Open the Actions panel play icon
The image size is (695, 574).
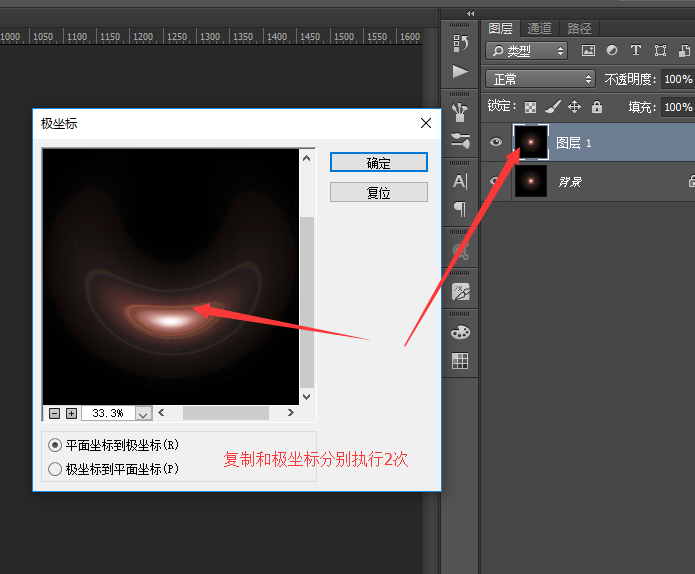click(460, 72)
